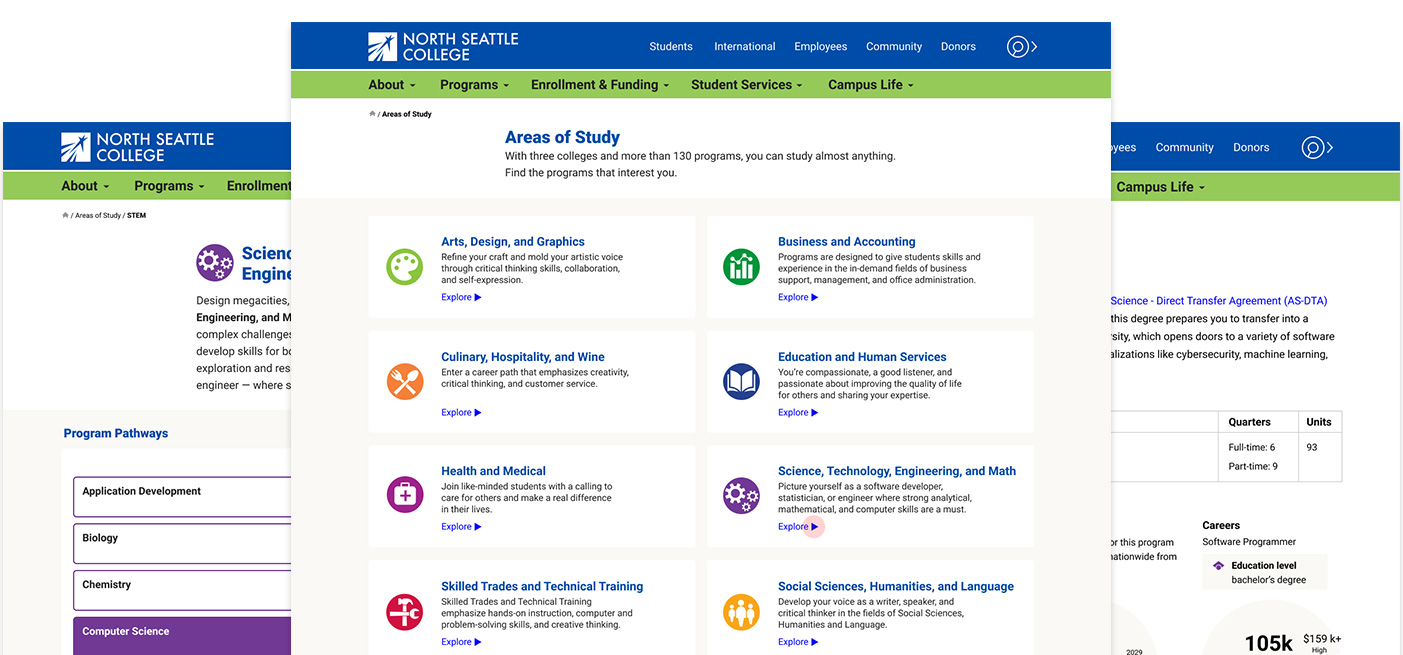Click the Software Programmer career text
The image size is (1403, 655).
click(x=1247, y=542)
